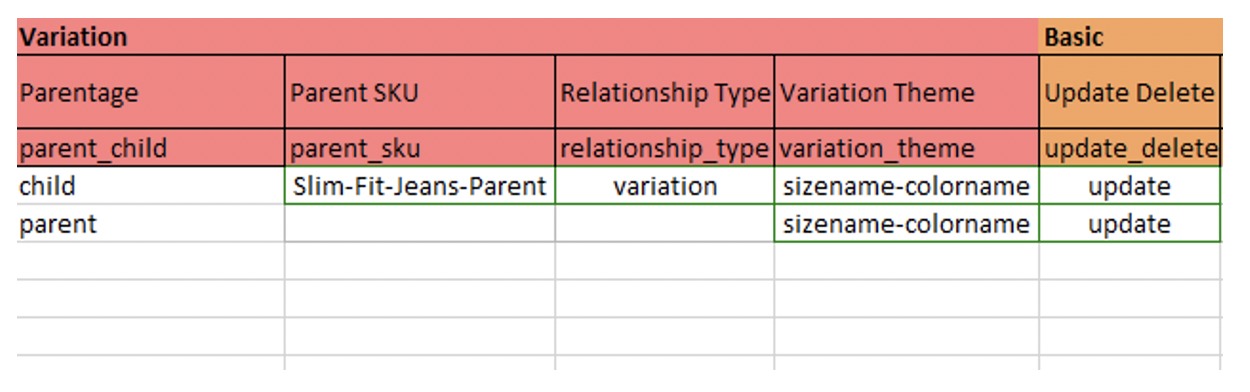Select the Variation Theme header cell
This screenshot has height=392, width=1250.
907,92
